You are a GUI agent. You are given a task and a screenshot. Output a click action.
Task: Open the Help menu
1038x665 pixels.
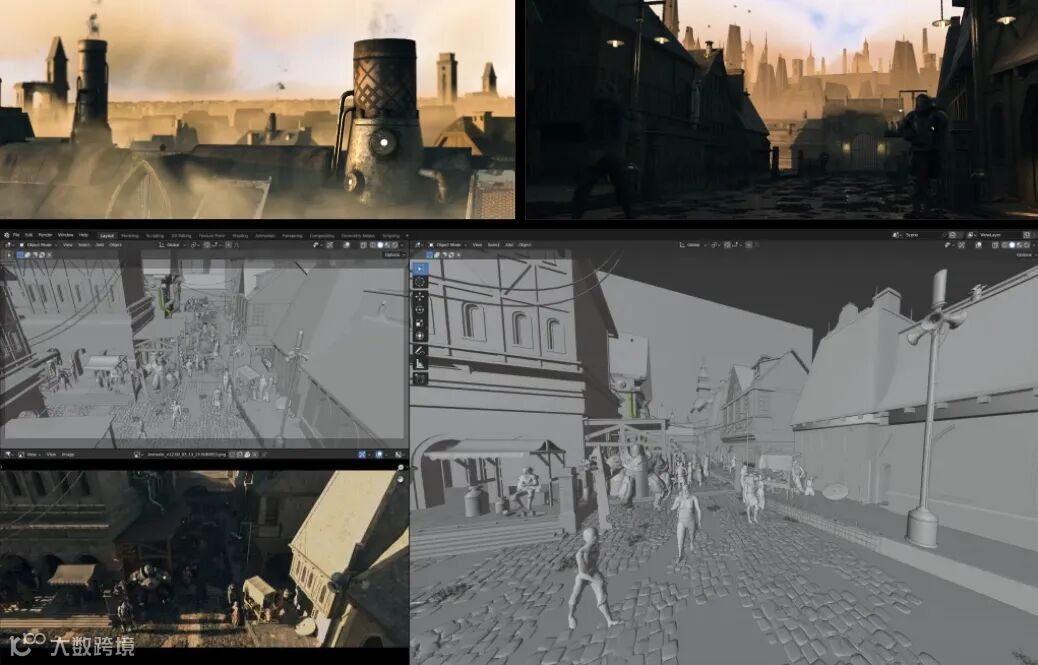tap(83, 235)
